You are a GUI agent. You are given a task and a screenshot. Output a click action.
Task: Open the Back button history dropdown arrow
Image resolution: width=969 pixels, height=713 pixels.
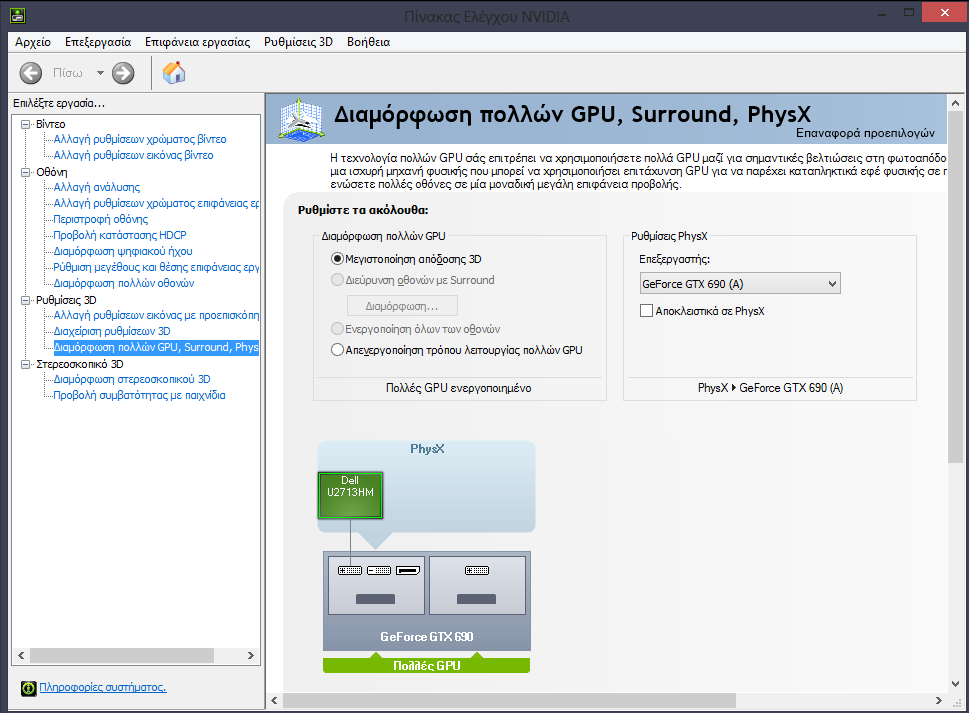pos(100,73)
